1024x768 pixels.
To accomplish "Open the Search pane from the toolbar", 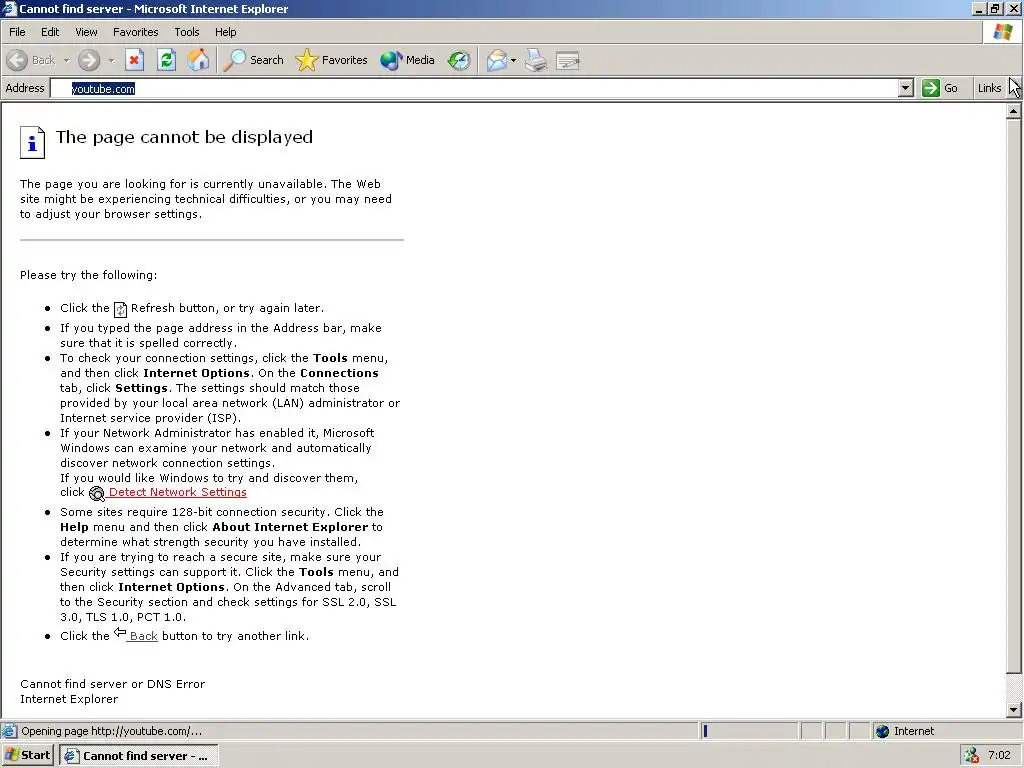I will point(253,60).
